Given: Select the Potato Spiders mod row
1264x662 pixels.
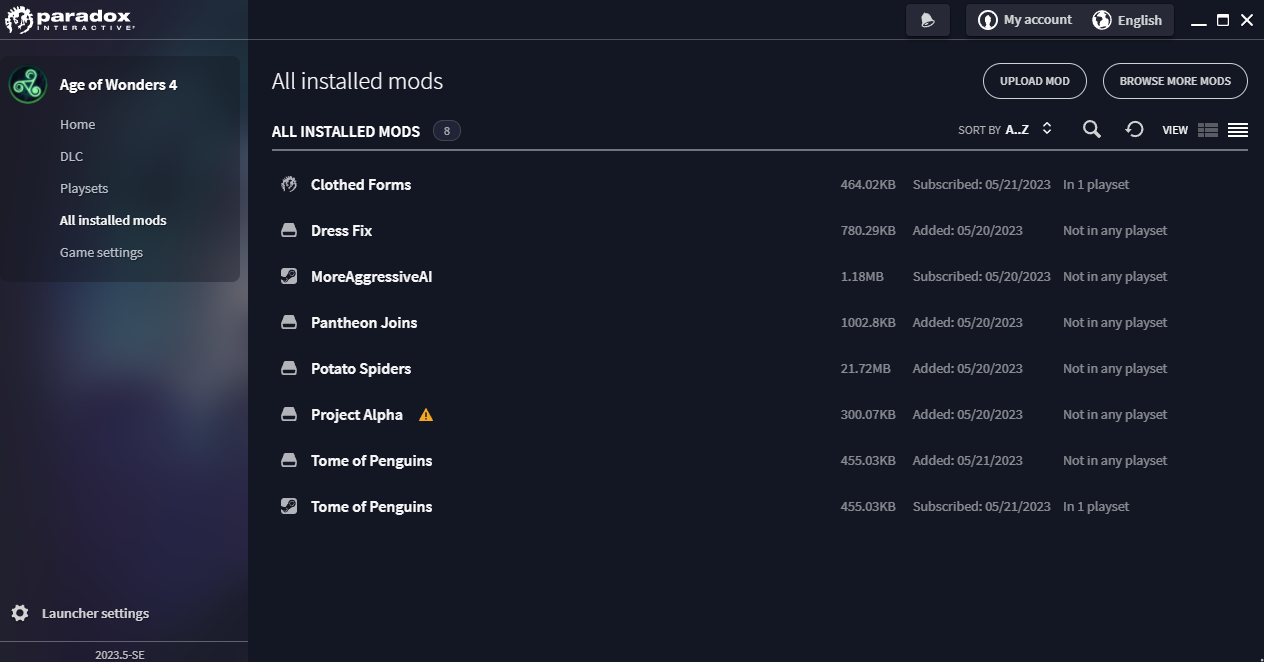Looking at the screenshot, I should 360,369.
